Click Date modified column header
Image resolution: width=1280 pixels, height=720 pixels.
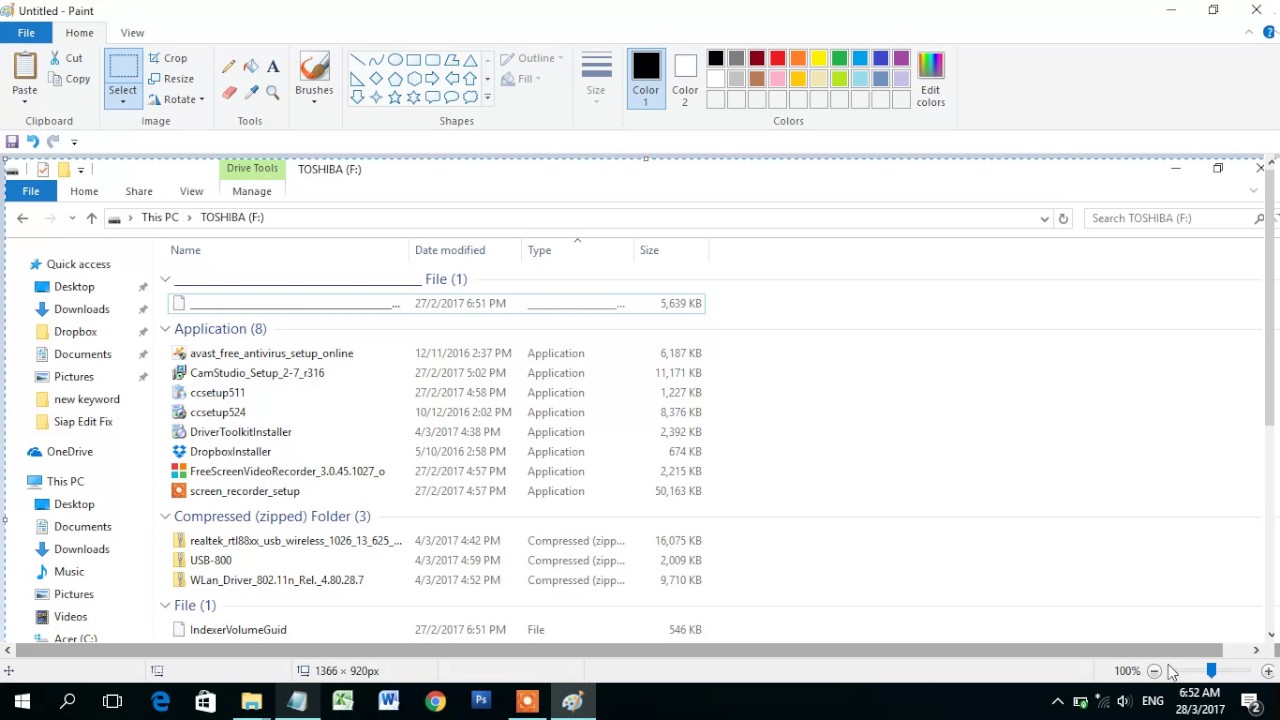point(450,250)
